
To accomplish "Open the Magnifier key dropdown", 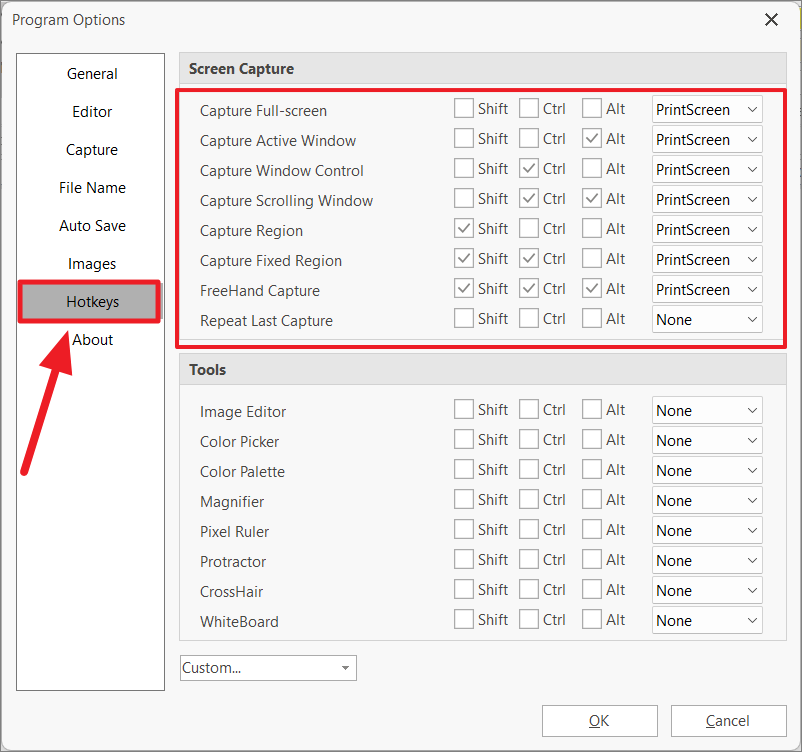I will [x=707, y=501].
